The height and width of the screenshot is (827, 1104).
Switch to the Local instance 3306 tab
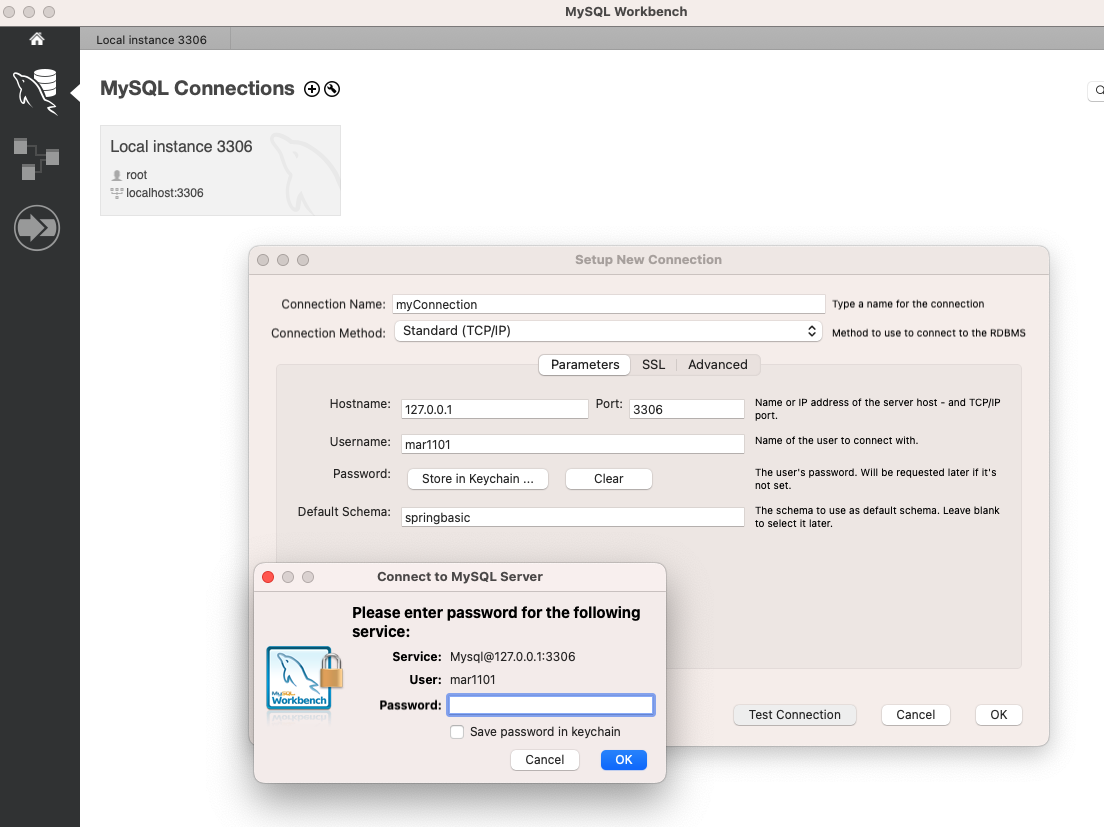click(151, 39)
